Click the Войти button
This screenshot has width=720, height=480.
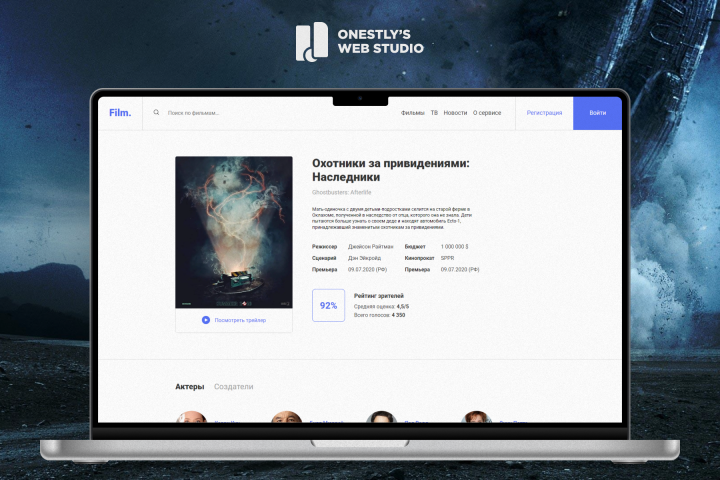pos(597,113)
